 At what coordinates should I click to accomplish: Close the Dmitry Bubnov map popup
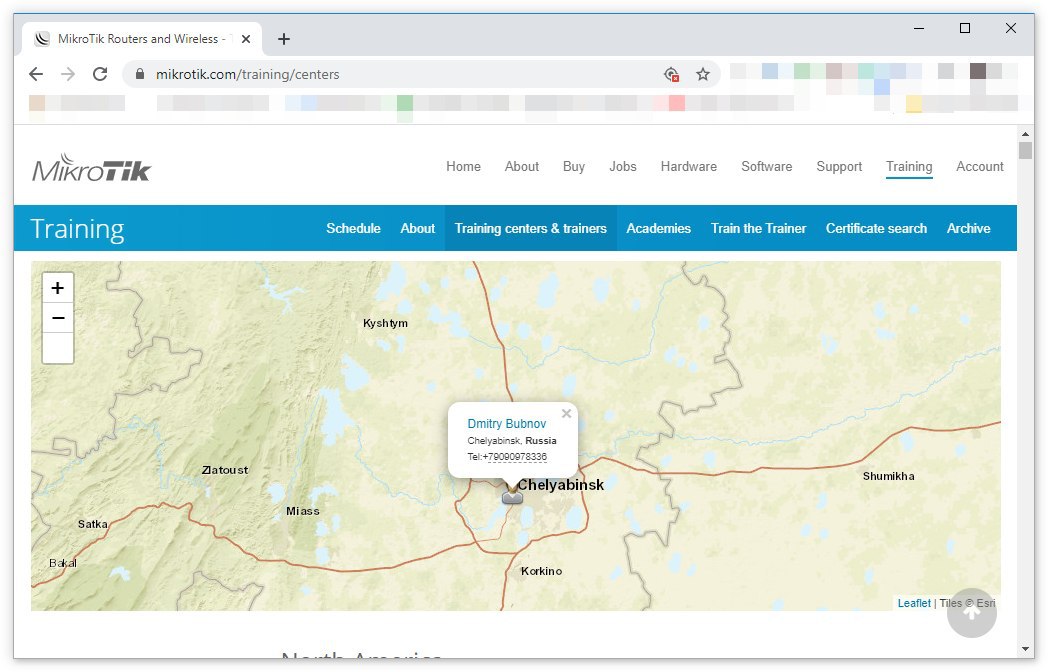(x=566, y=413)
